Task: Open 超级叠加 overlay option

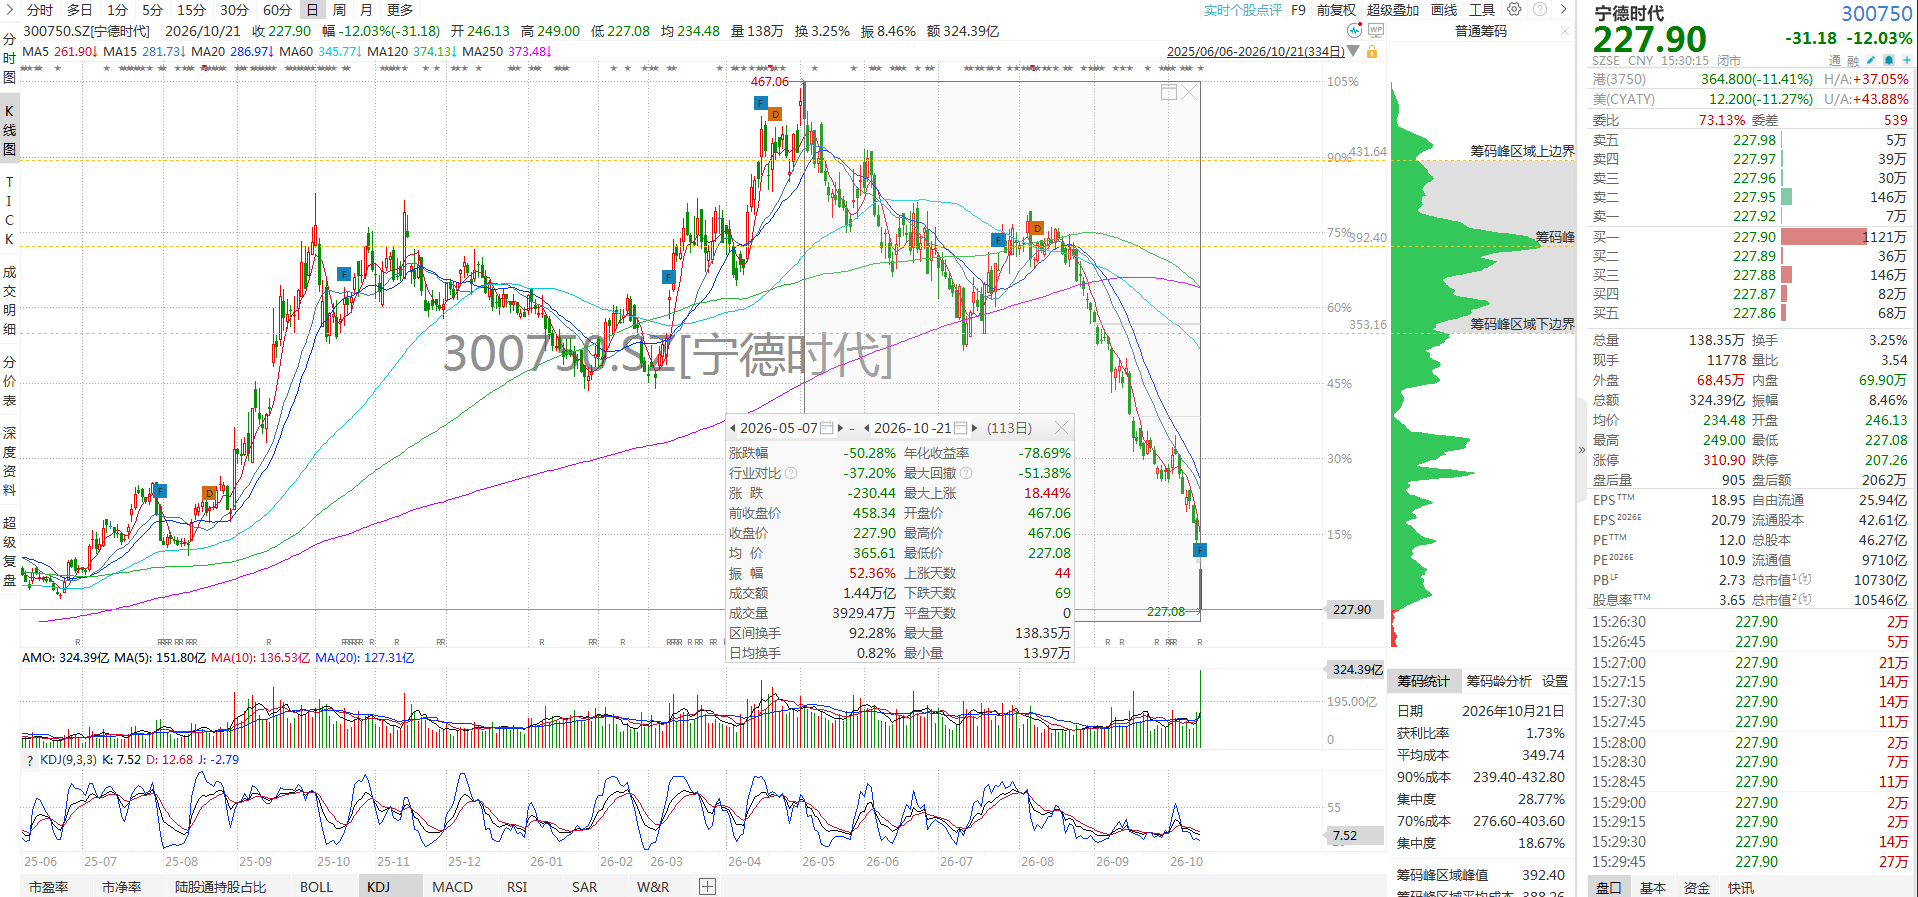Action: point(1393,10)
